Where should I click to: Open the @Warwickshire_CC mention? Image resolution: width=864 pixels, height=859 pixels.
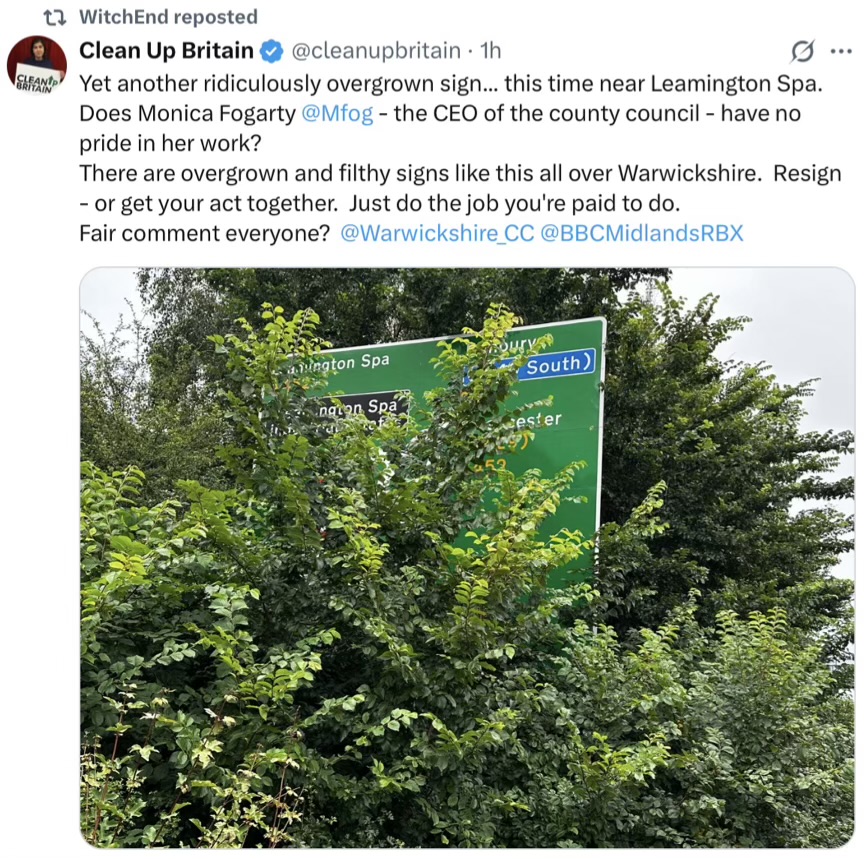pos(438,233)
